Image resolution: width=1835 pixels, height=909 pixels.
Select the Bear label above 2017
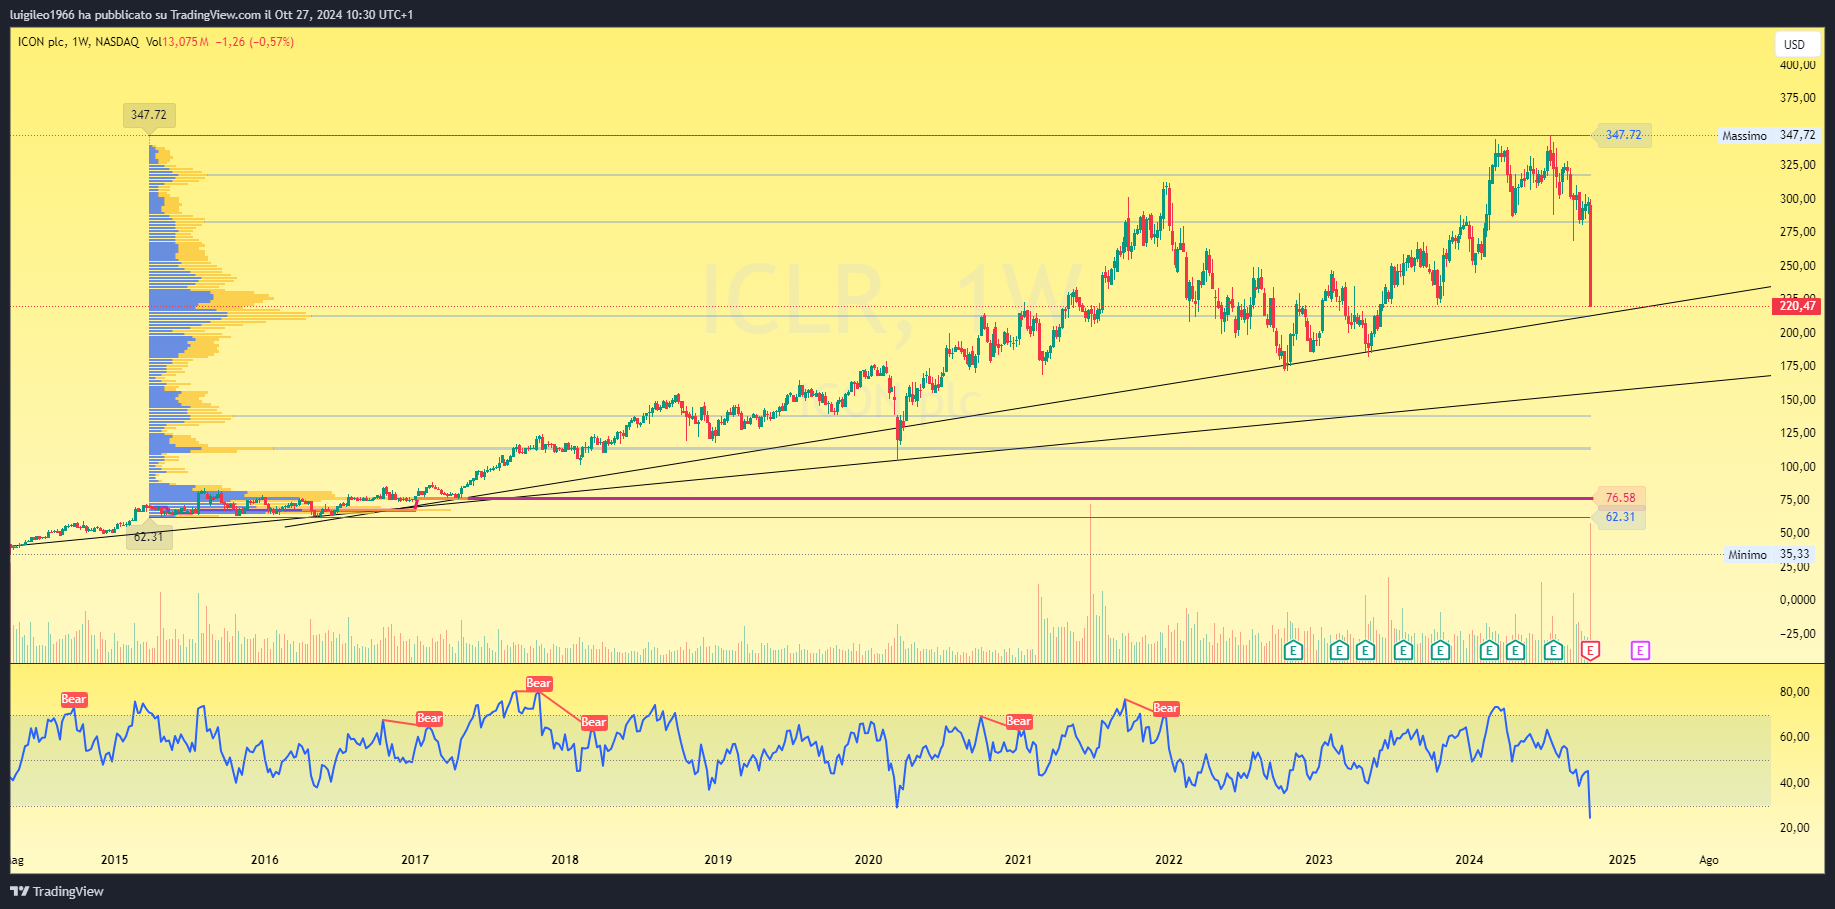[429, 718]
